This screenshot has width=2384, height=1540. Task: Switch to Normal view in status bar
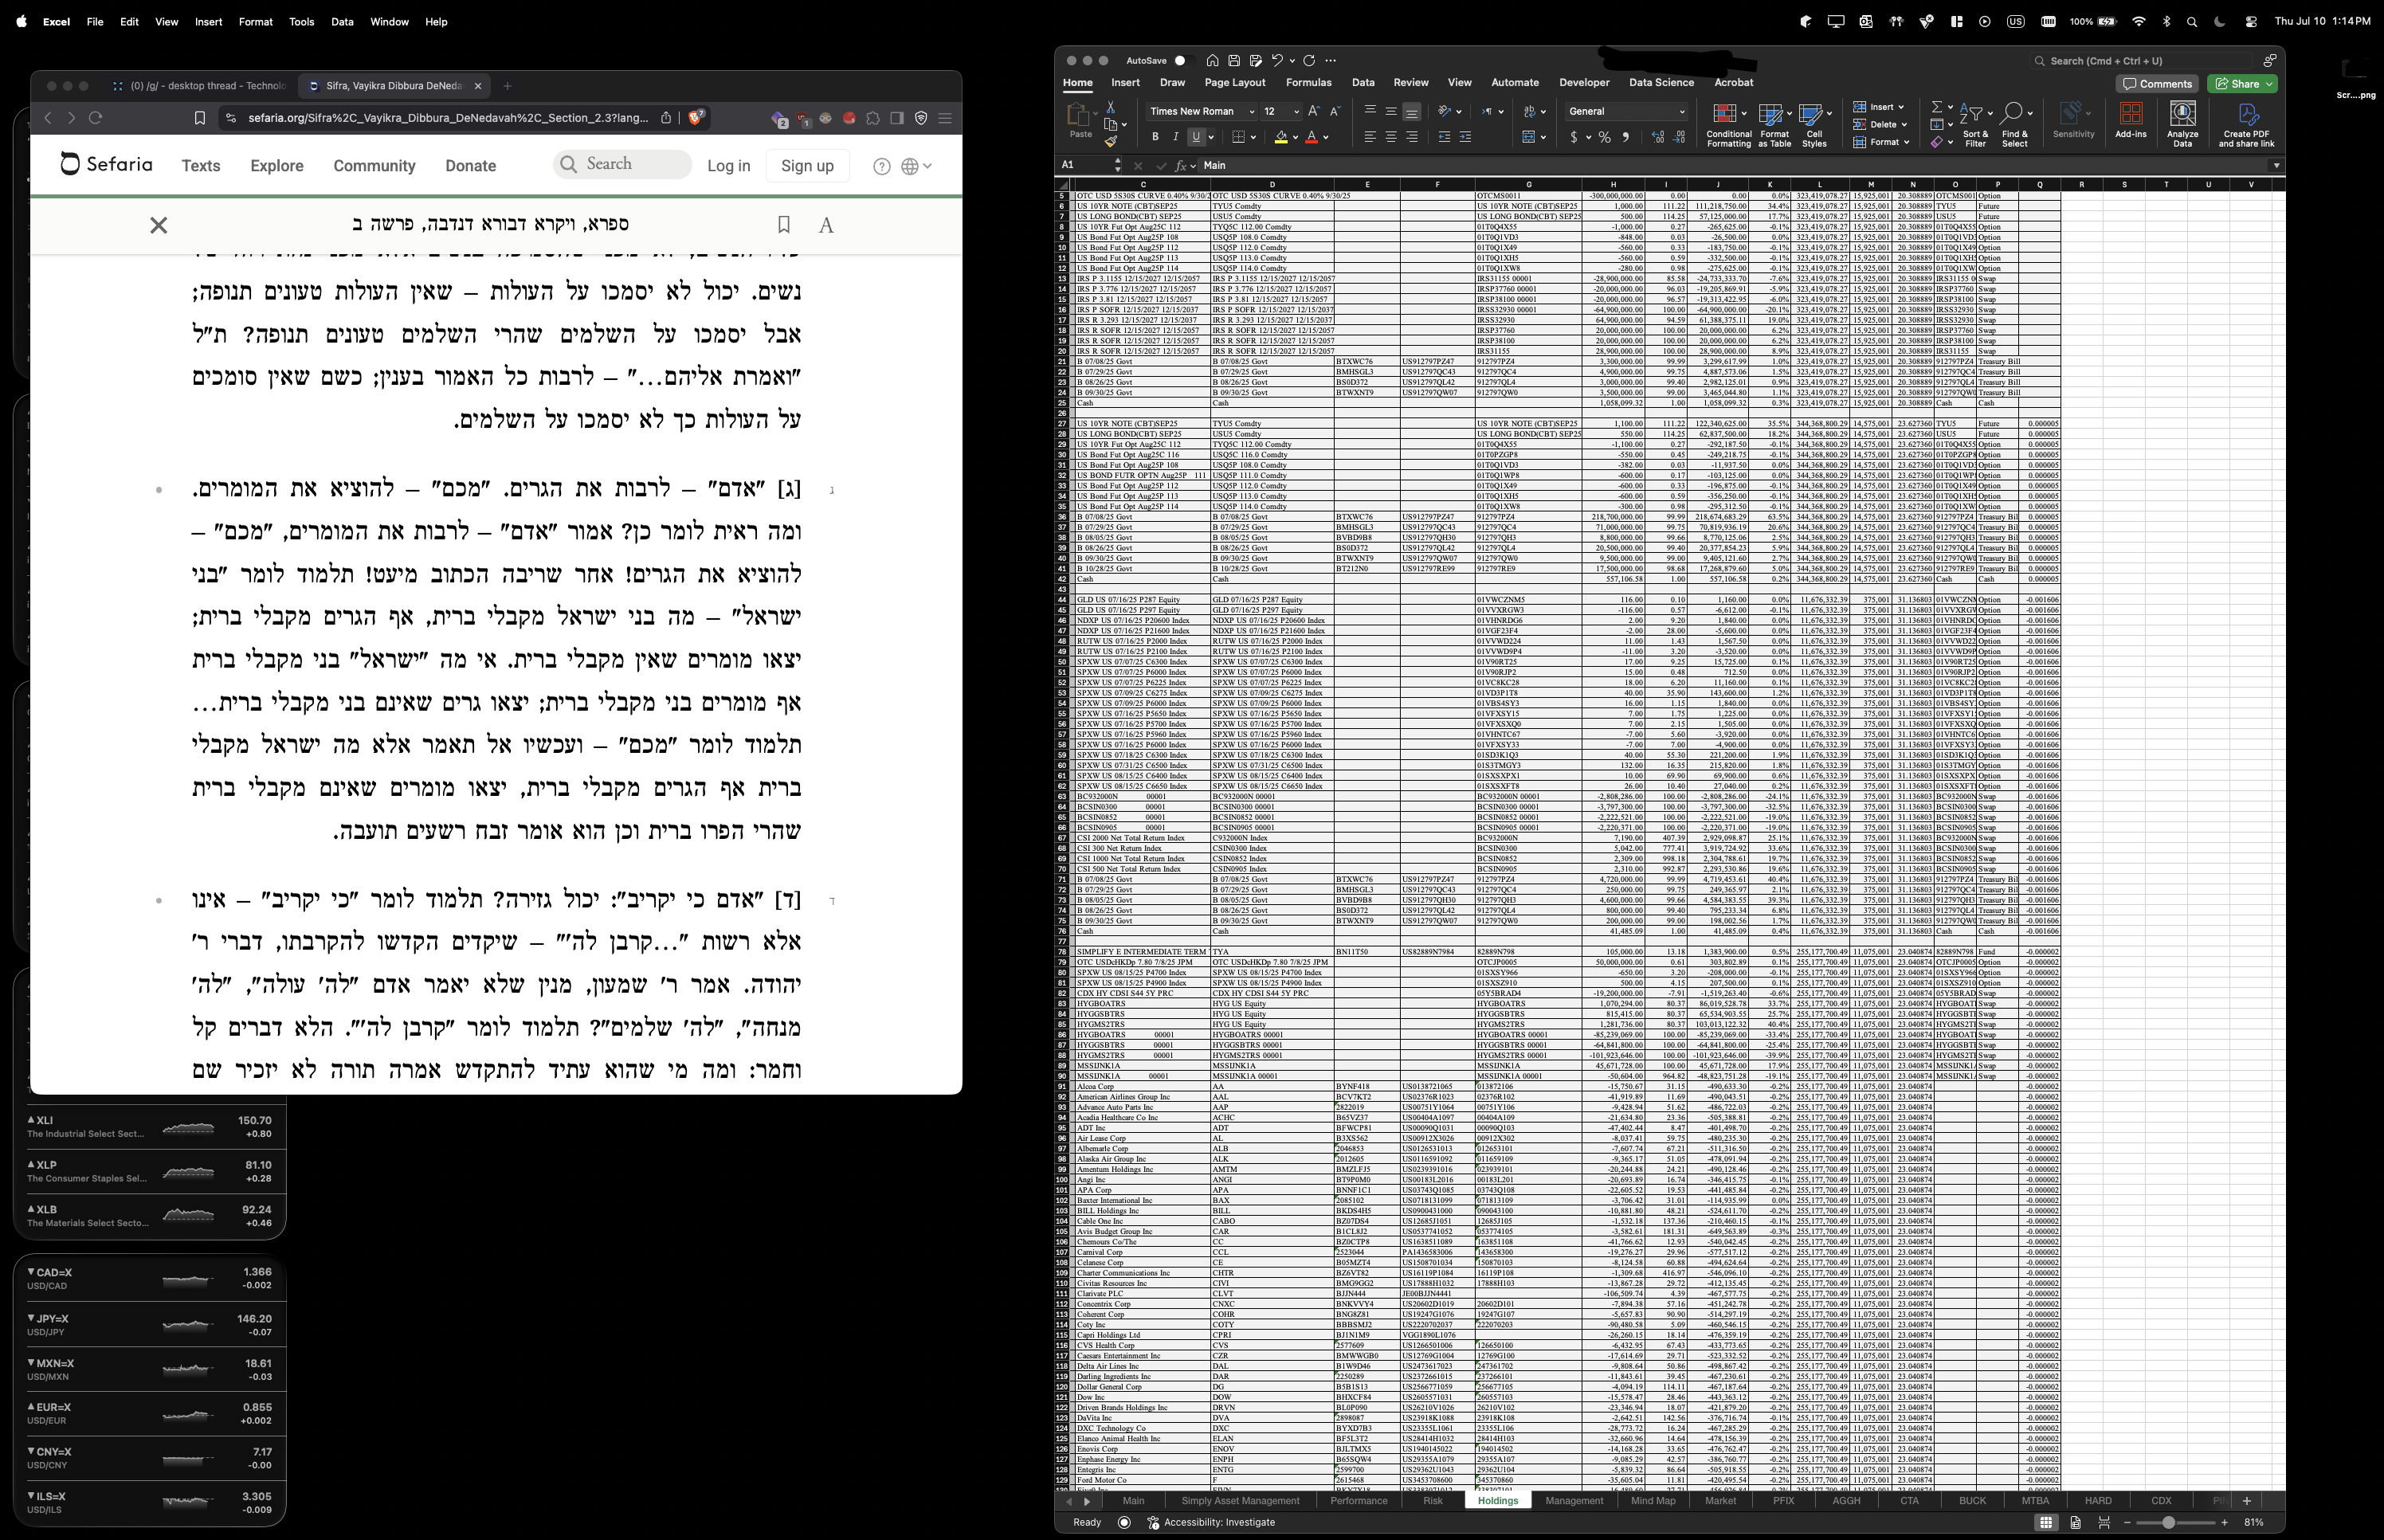2046,1522
